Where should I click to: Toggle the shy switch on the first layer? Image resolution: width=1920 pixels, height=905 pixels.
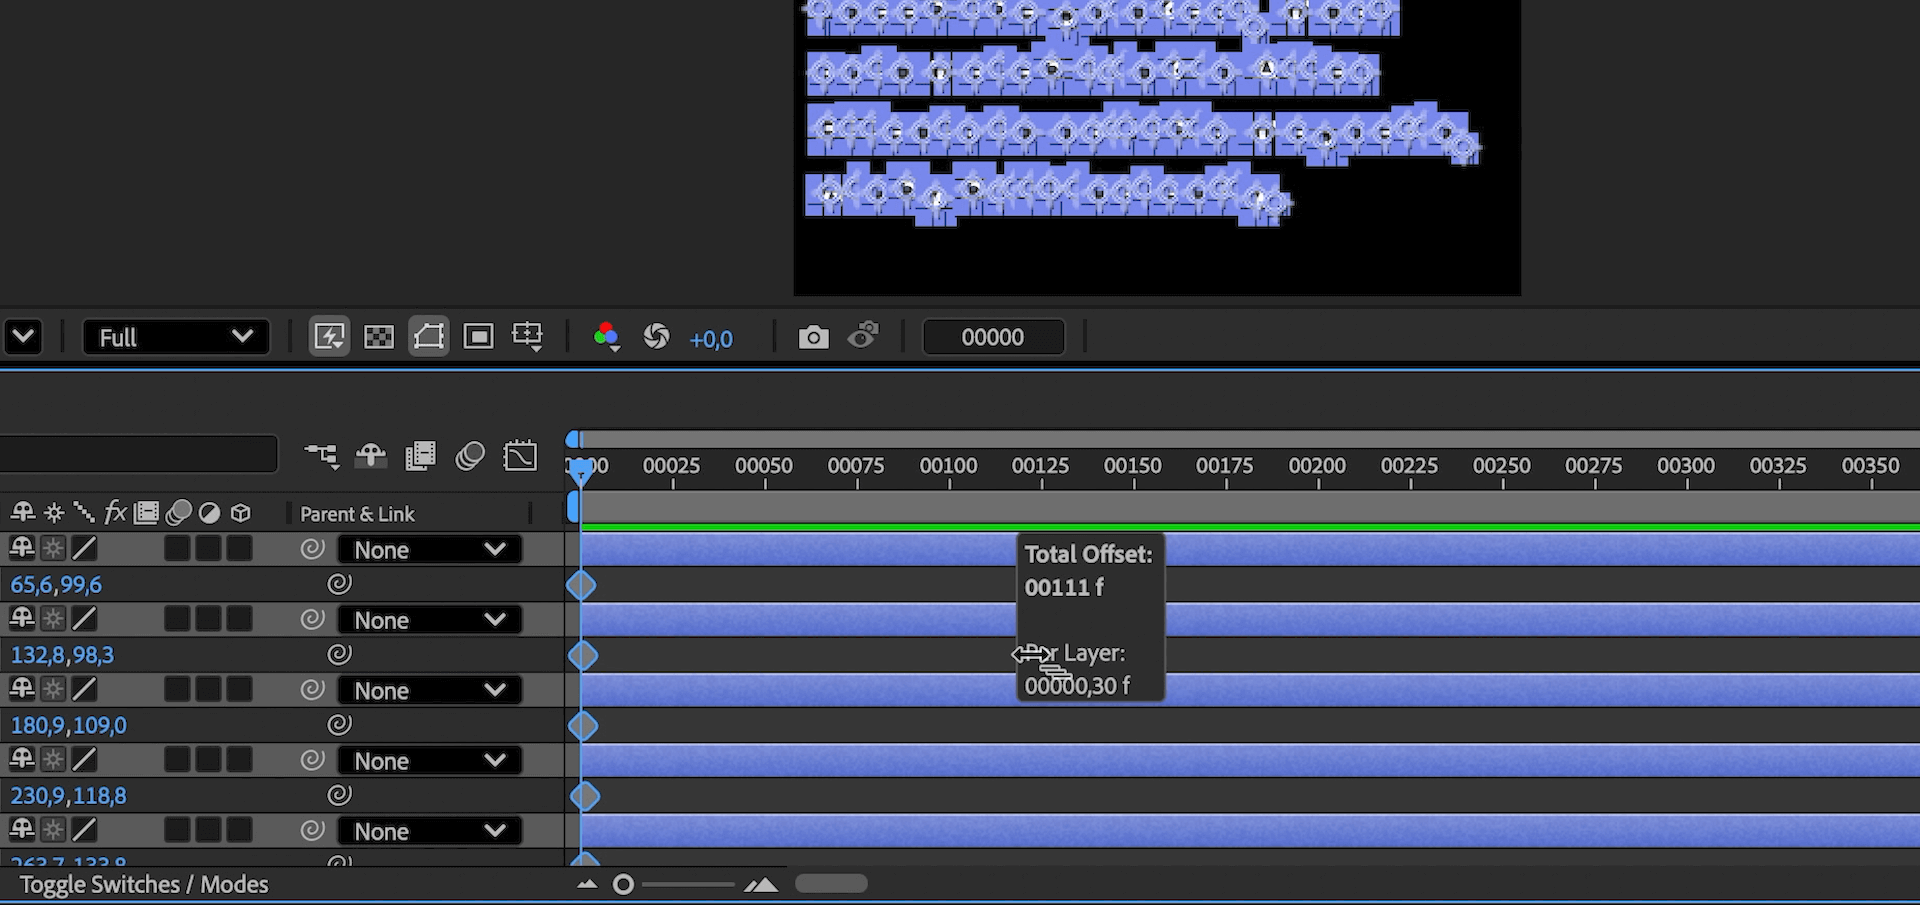pyautogui.click(x=21, y=548)
